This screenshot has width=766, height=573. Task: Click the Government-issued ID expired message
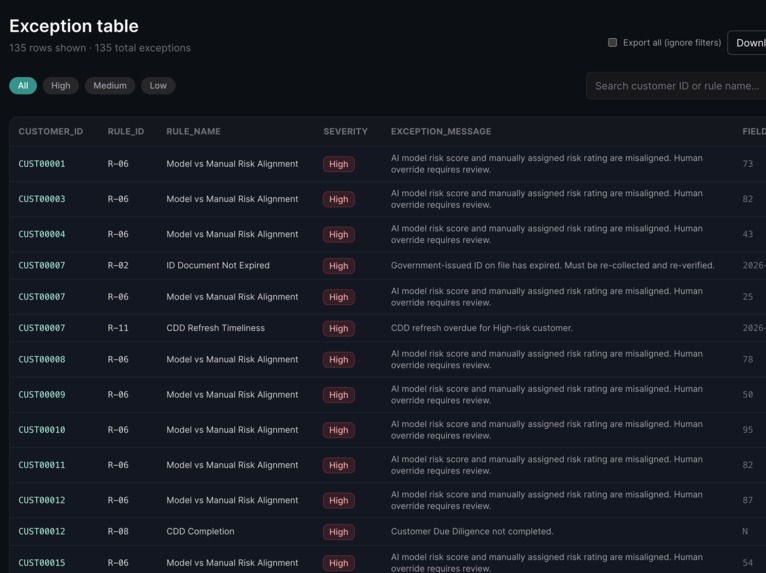pos(553,265)
